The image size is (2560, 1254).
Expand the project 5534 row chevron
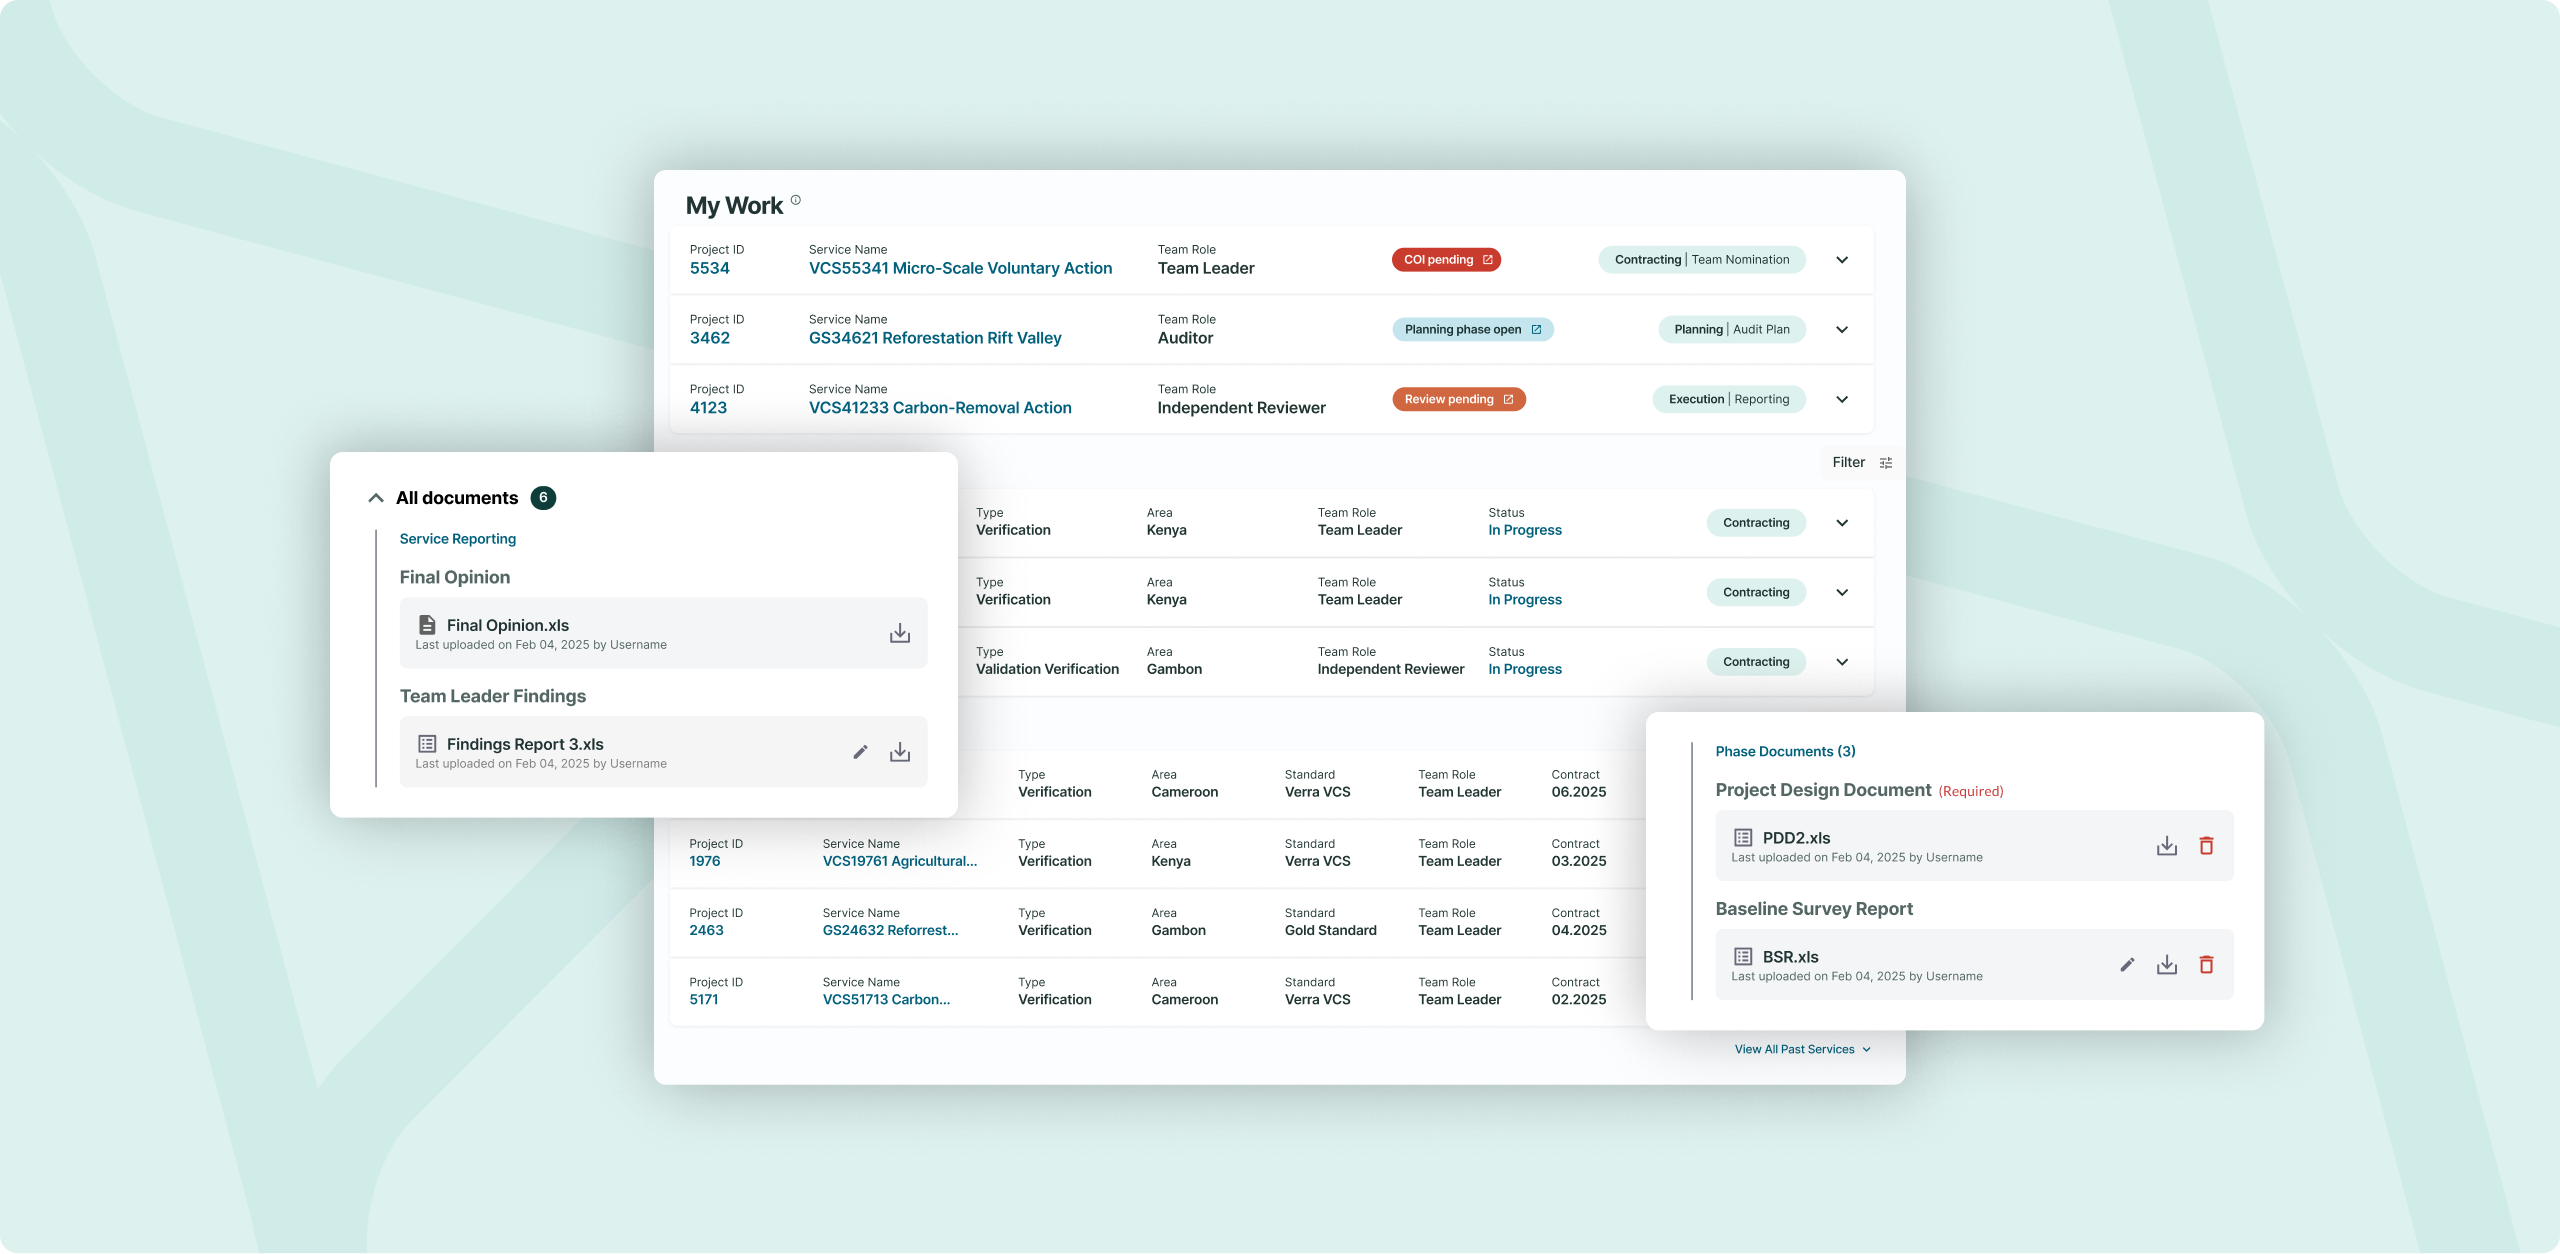[x=1842, y=260]
